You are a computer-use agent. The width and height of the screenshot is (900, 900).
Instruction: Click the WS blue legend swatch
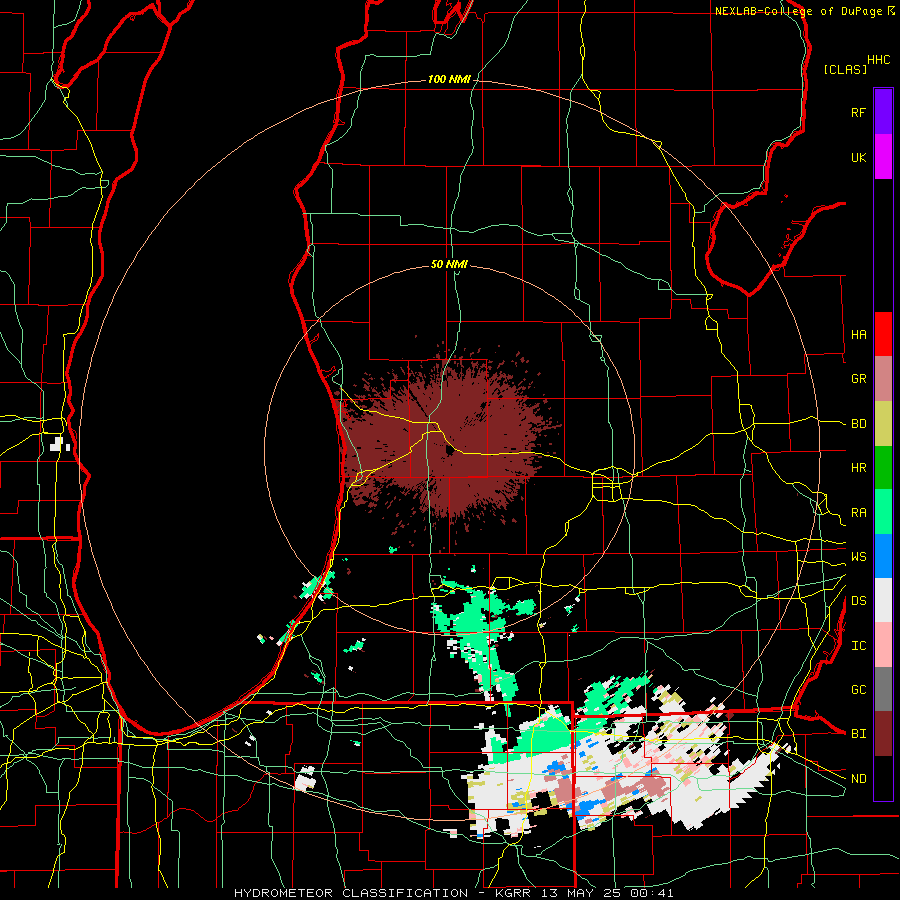click(x=883, y=556)
